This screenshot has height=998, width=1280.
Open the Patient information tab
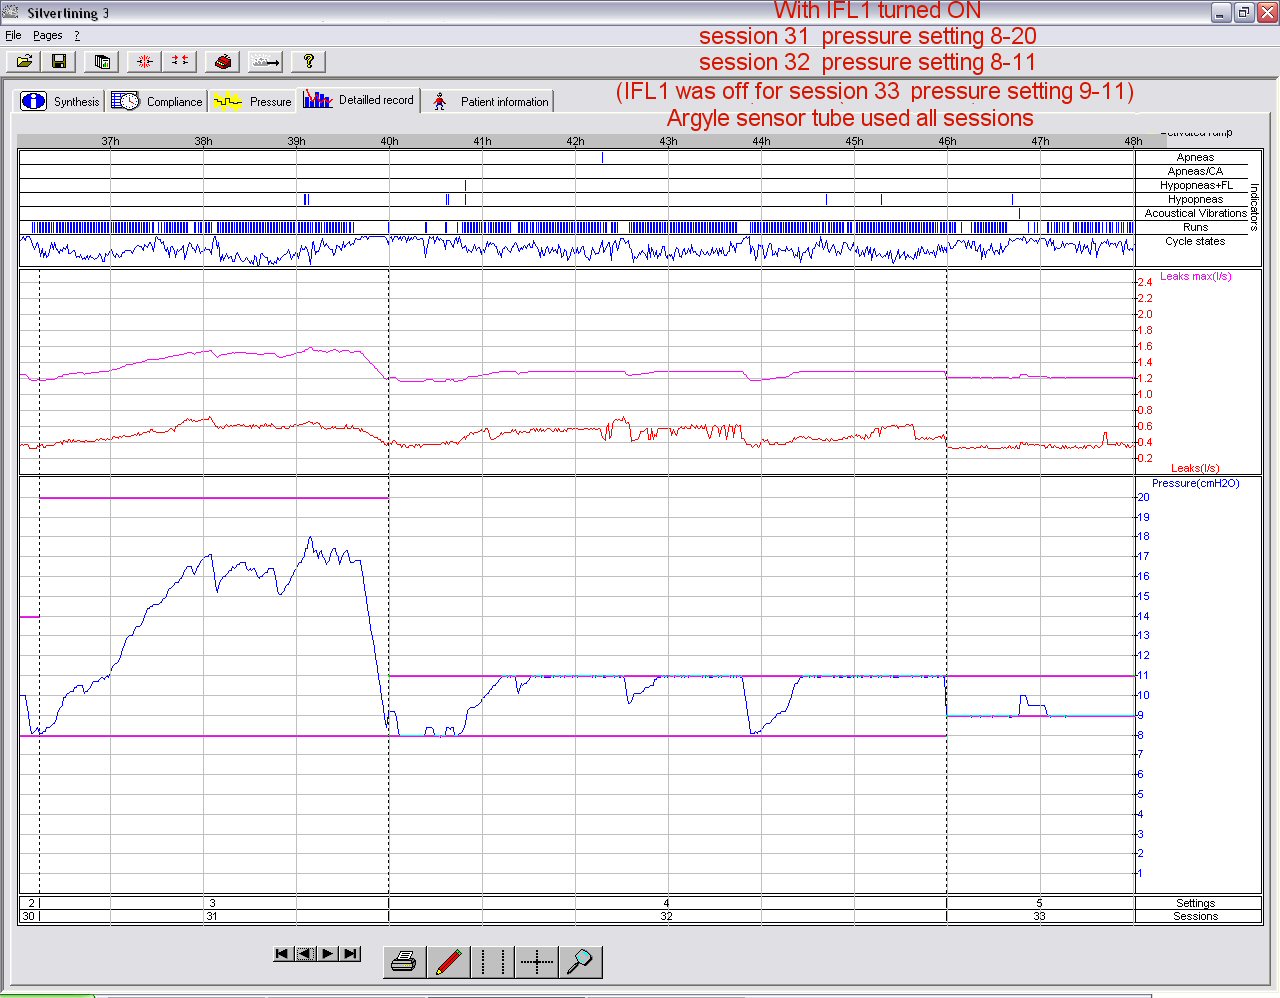tap(490, 101)
